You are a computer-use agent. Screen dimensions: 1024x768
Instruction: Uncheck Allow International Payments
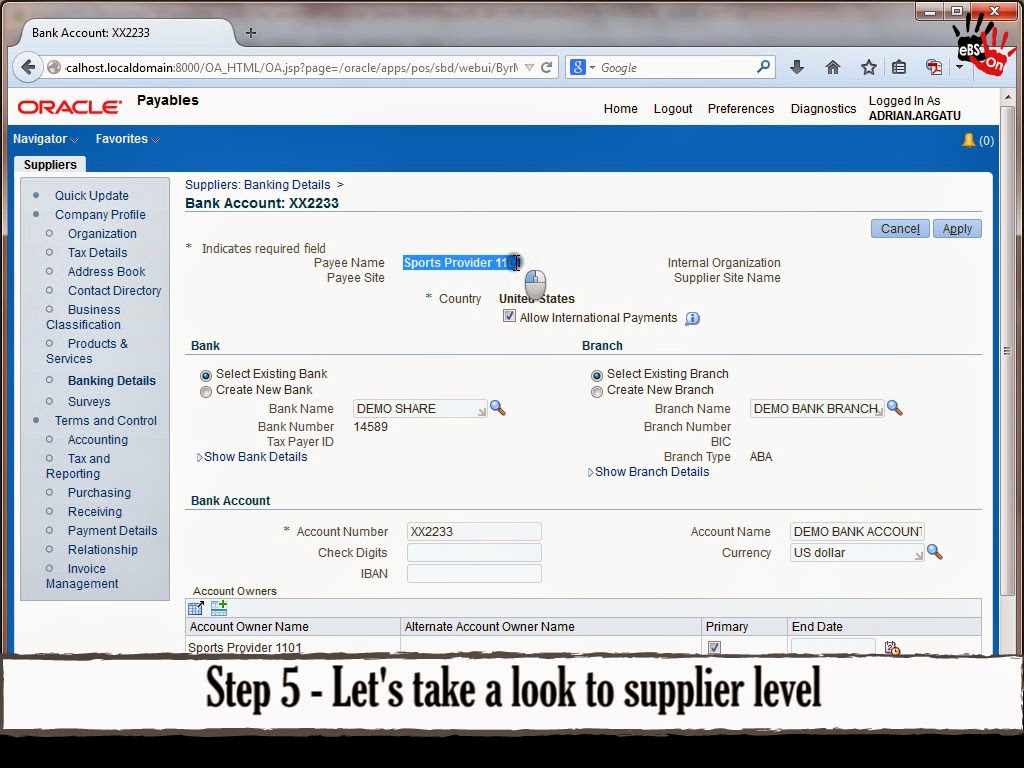[510, 316]
